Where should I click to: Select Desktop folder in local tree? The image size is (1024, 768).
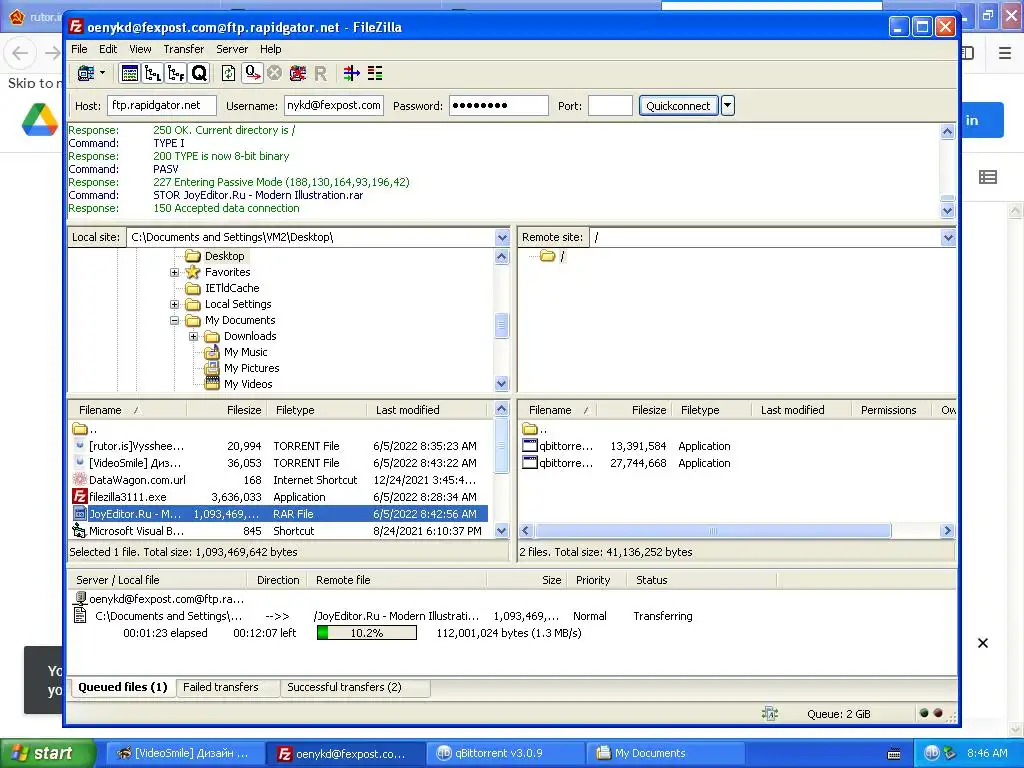pyautogui.click(x=224, y=256)
